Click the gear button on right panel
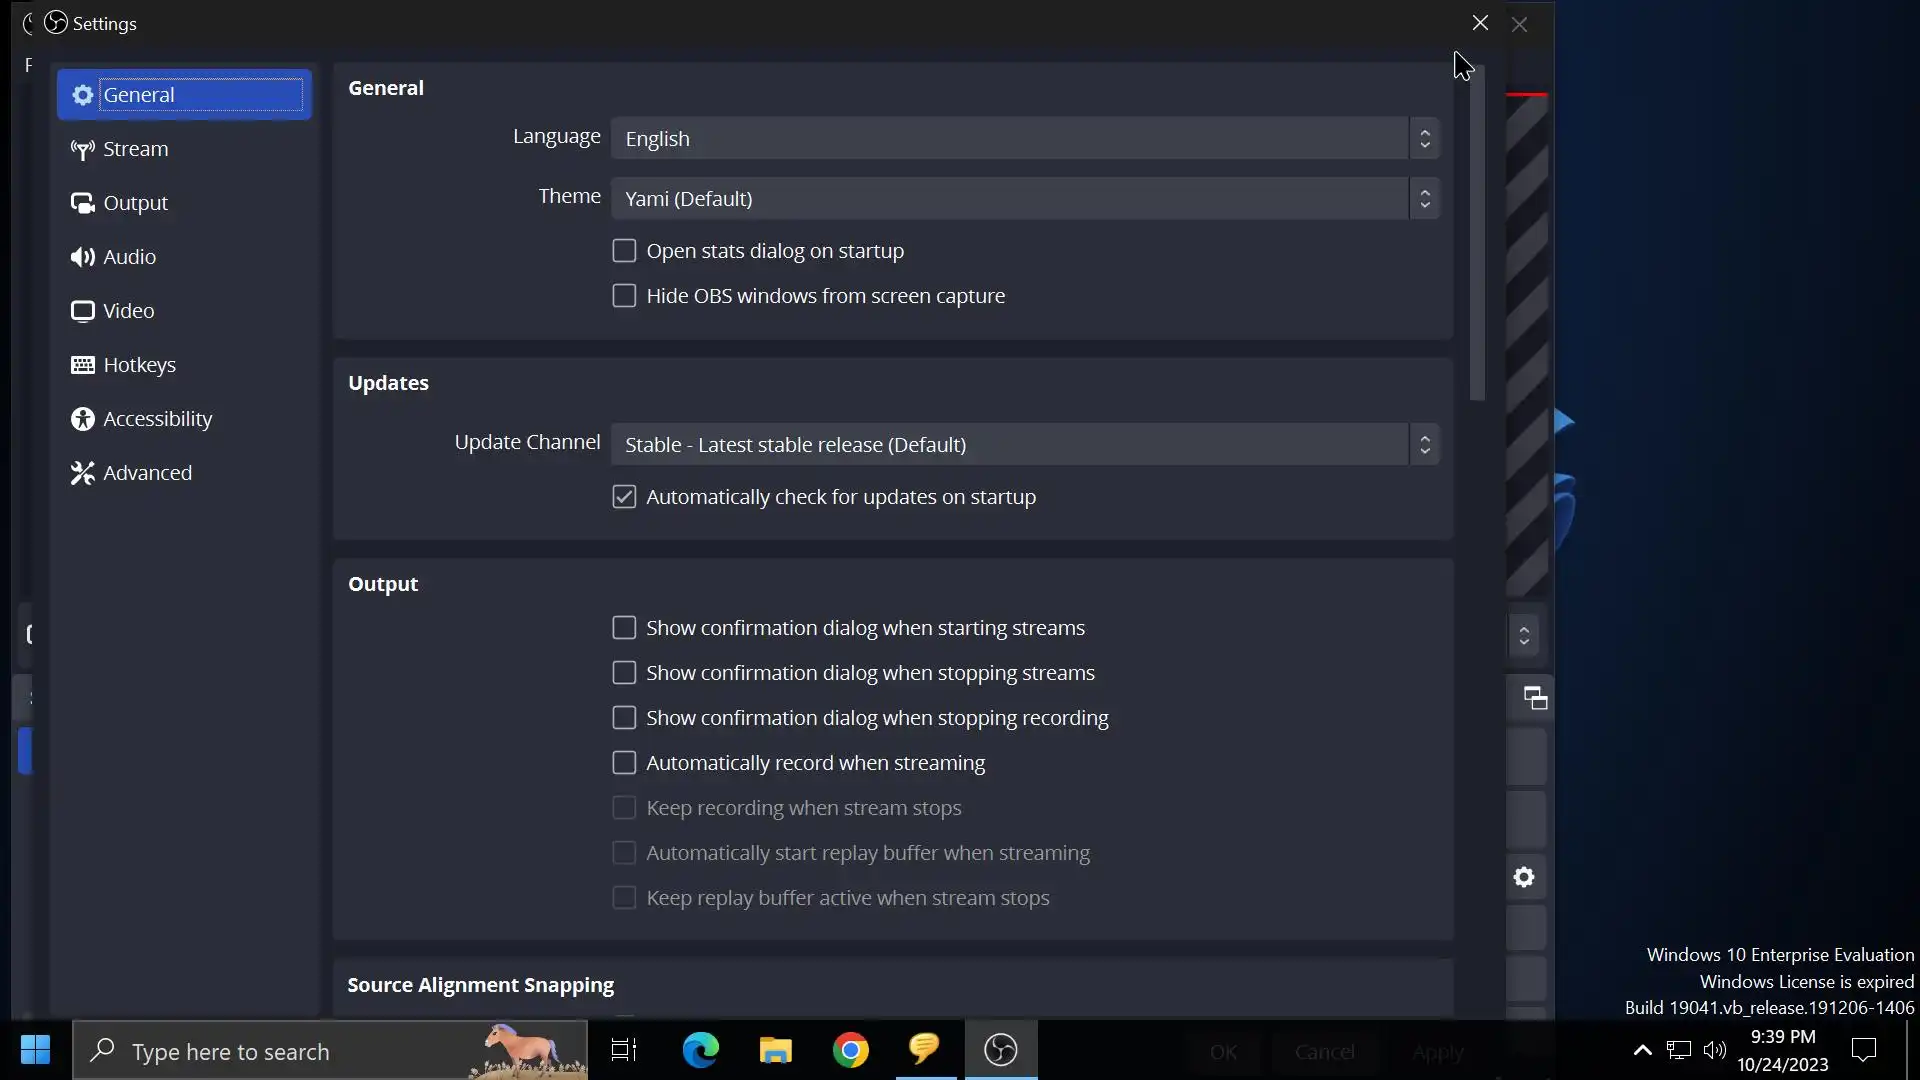This screenshot has height=1080, width=1920. tap(1524, 877)
